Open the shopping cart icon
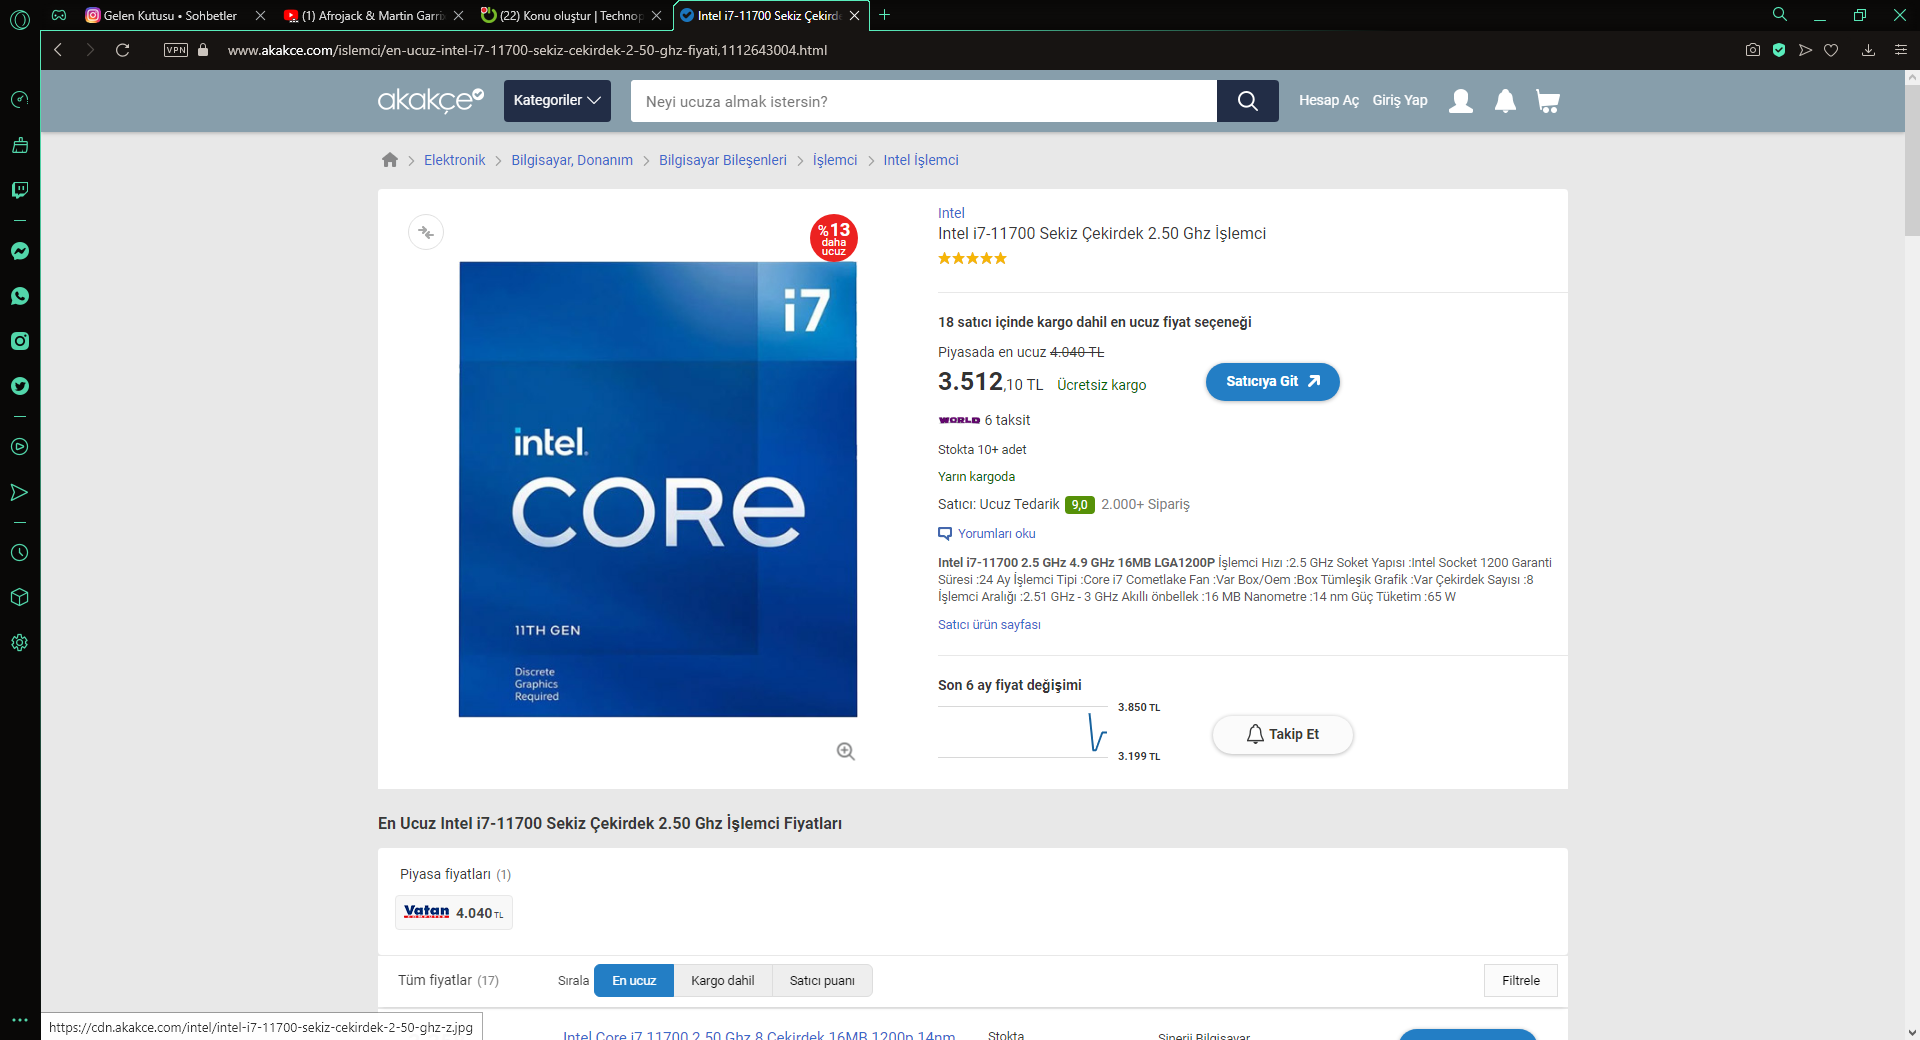The height and width of the screenshot is (1040, 1920). [1548, 101]
